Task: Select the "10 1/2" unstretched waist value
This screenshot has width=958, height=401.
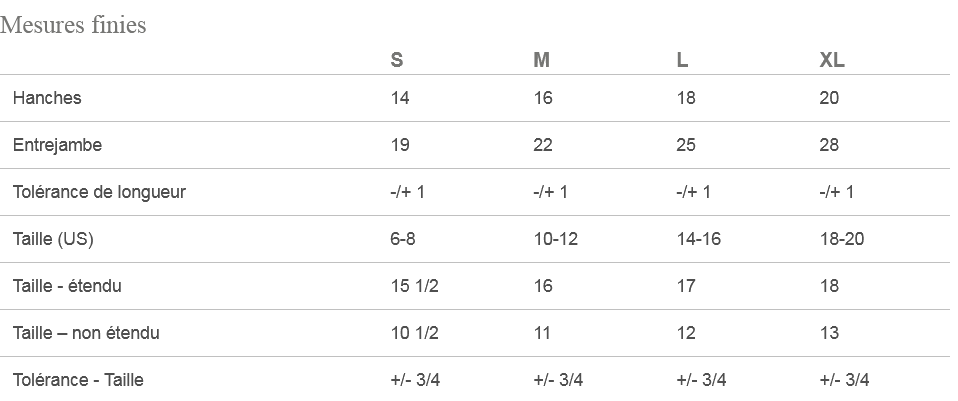Action: [414, 333]
